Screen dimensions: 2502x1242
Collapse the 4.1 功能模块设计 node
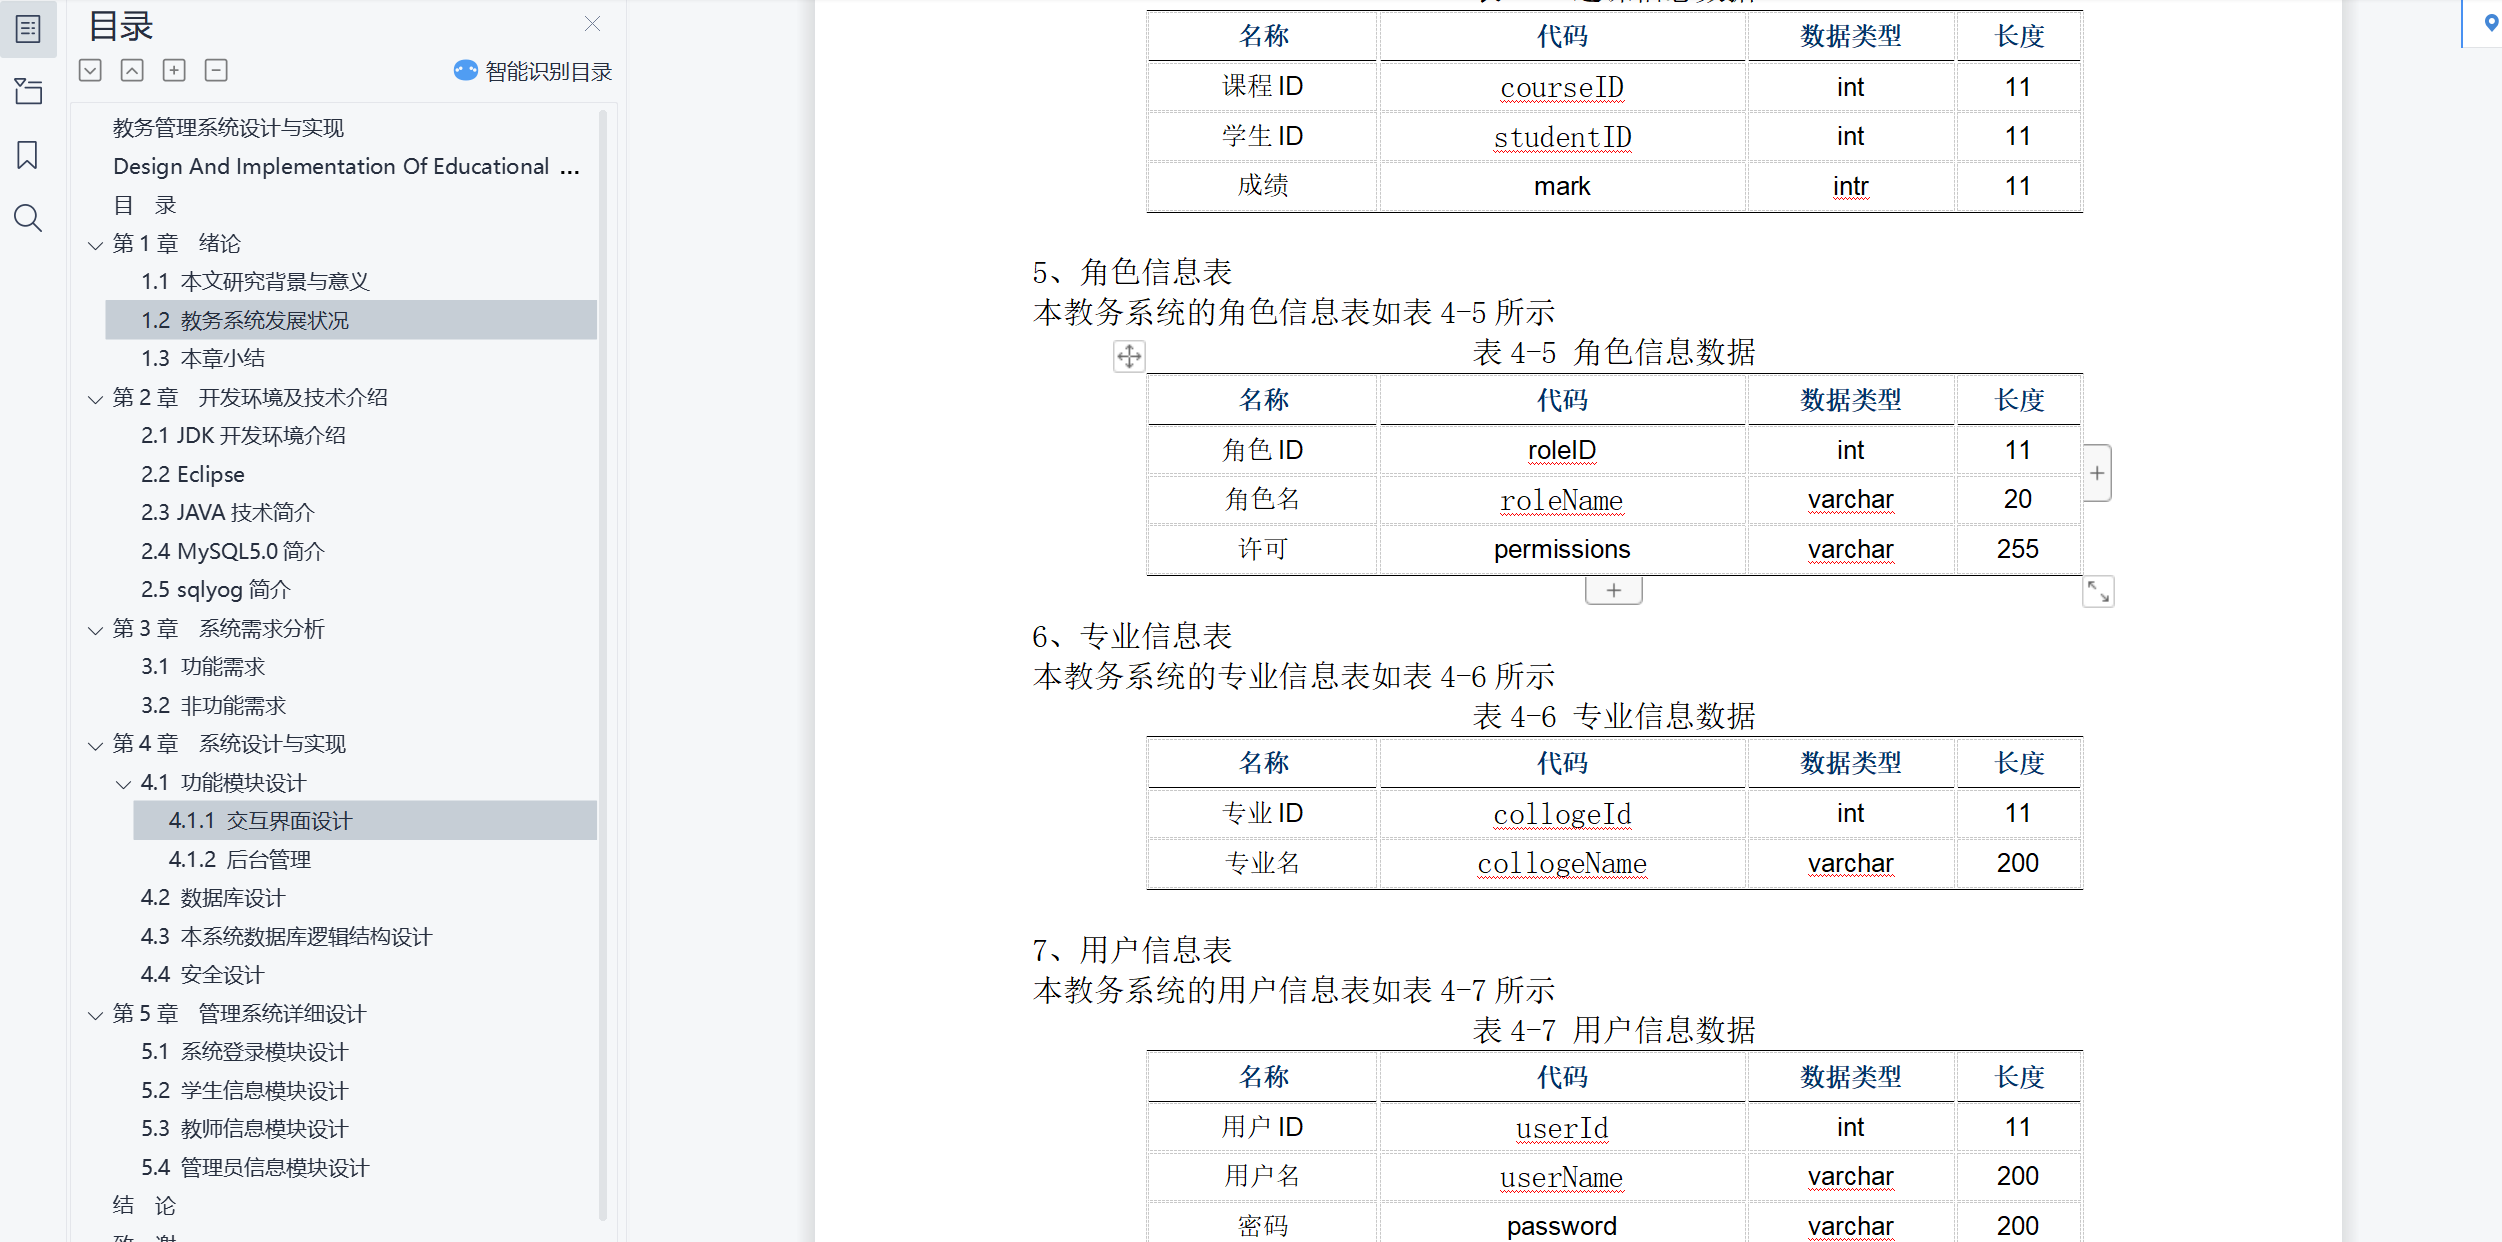point(124,784)
